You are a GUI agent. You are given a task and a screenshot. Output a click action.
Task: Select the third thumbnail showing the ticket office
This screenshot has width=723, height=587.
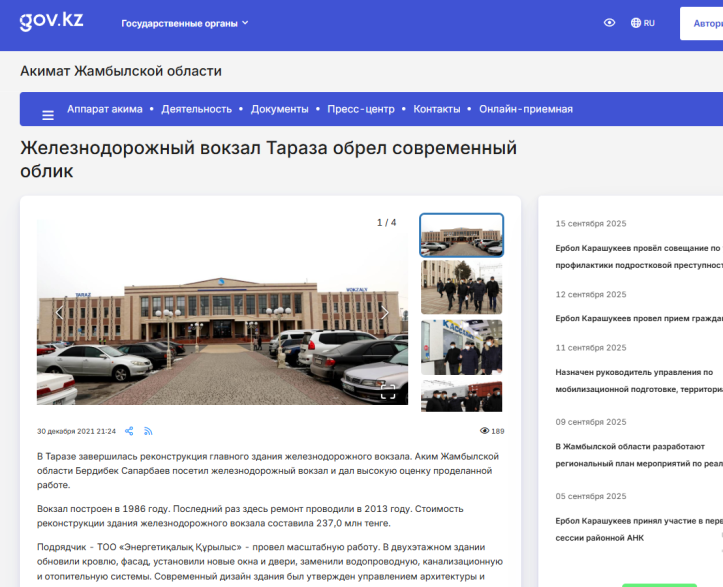(x=461, y=346)
